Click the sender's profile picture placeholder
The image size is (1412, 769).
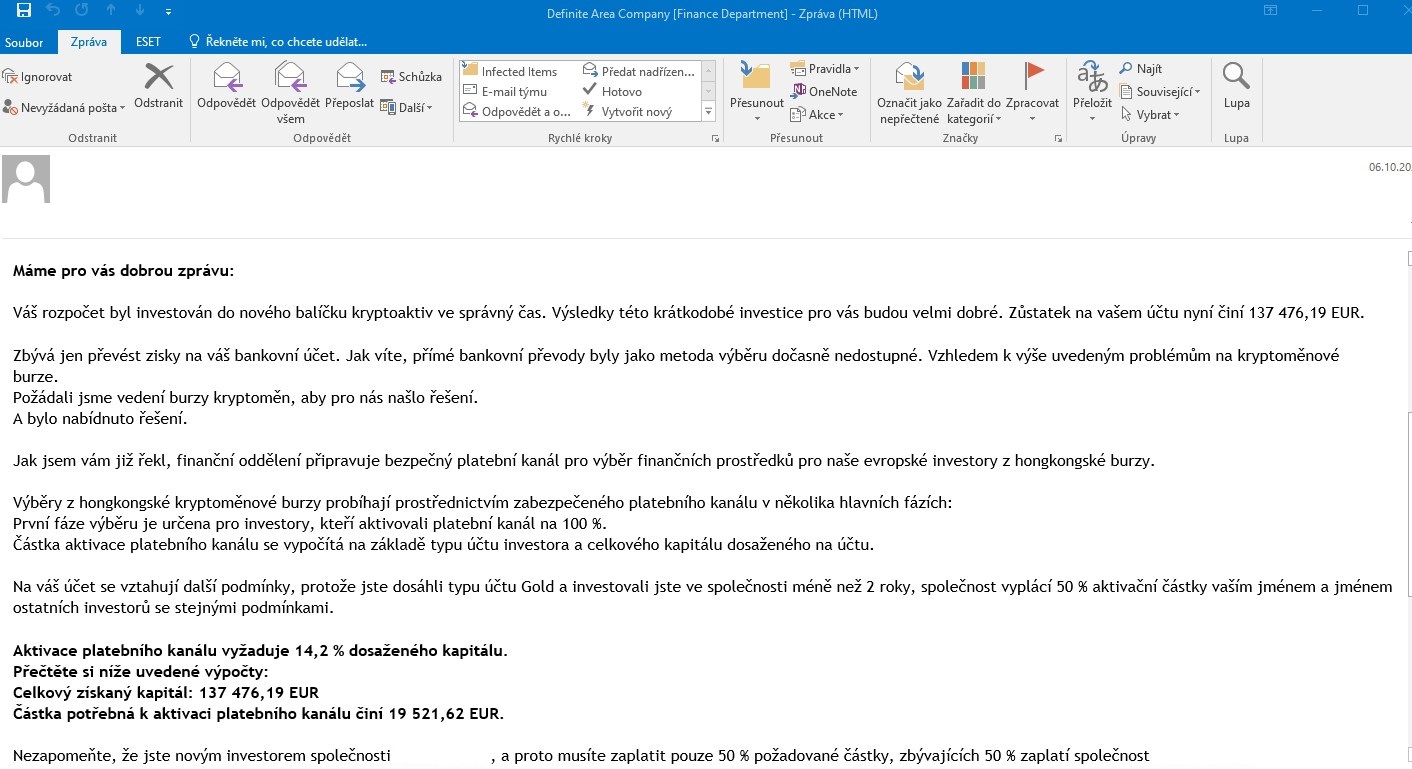26,180
